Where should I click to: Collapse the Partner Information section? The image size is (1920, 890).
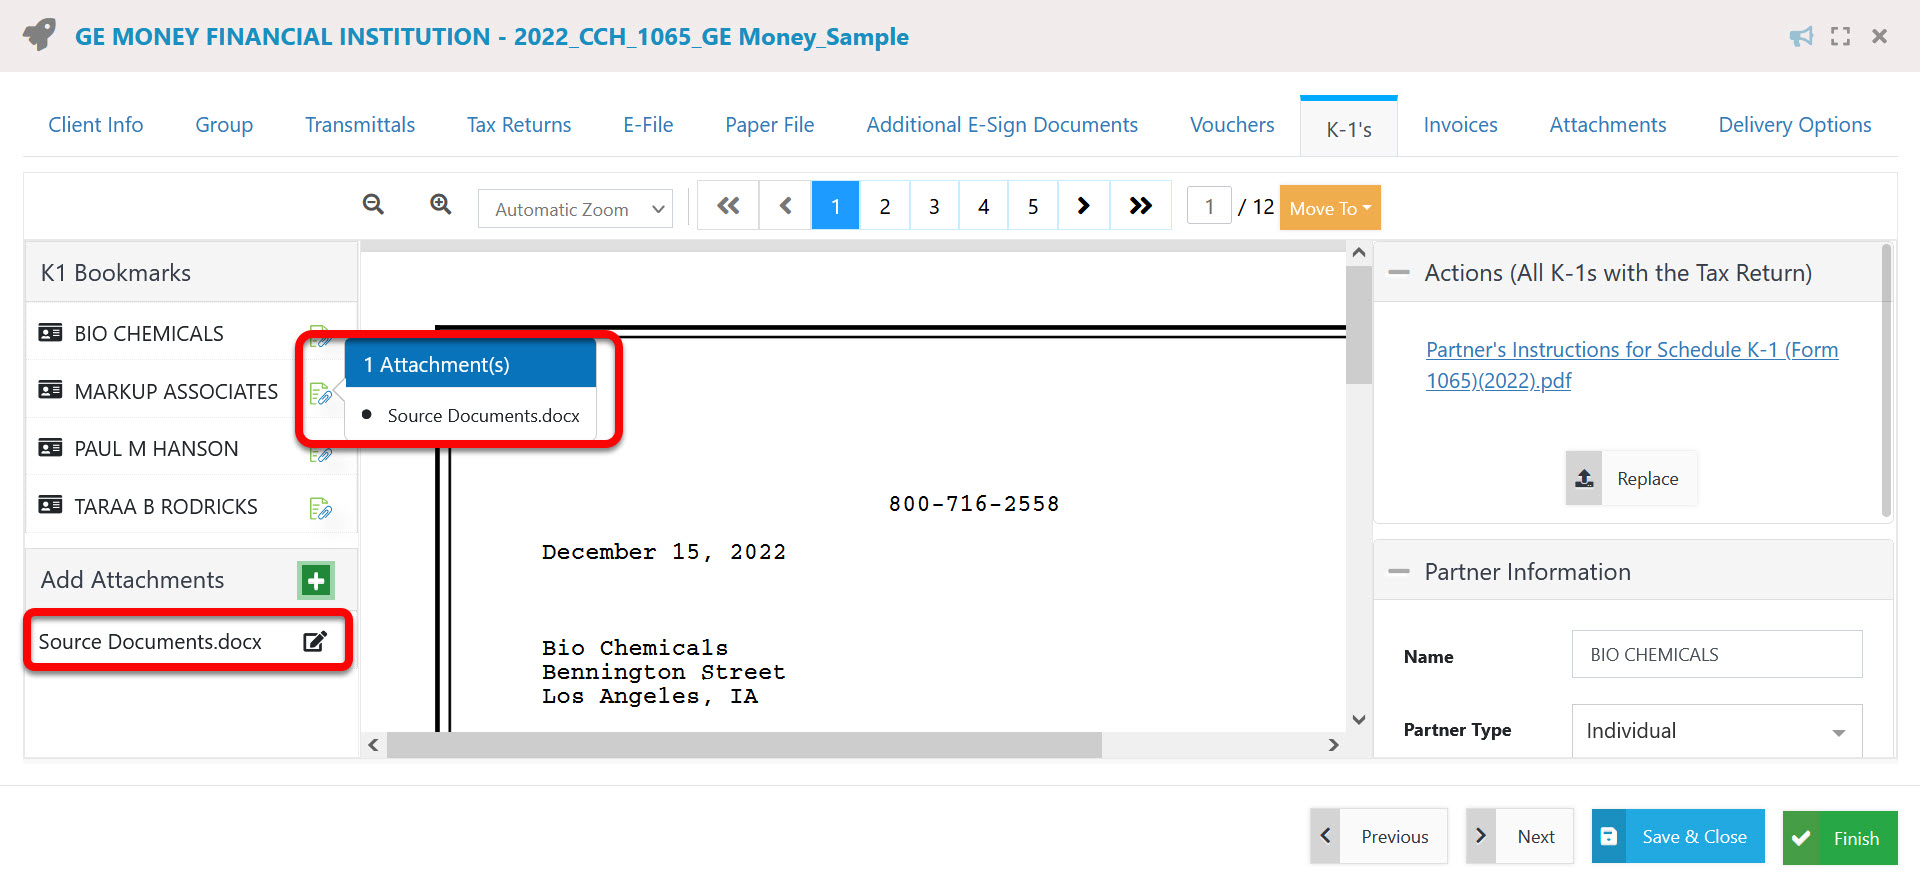pyautogui.click(x=1399, y=572)
